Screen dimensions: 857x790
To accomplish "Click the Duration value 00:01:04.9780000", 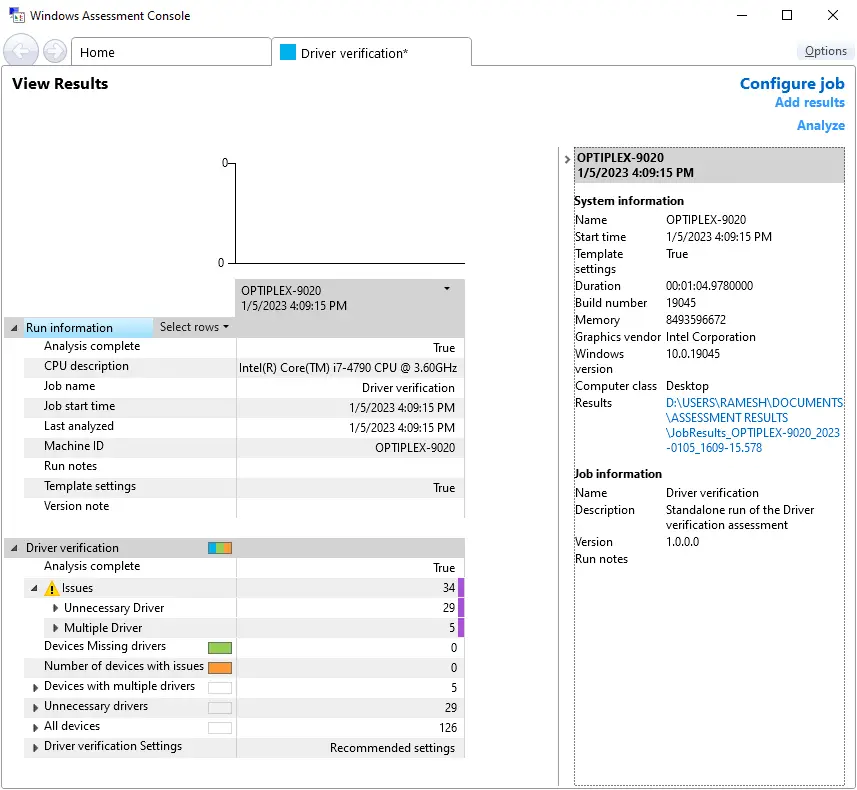I will pyautogui.click(x=709, y=286).
